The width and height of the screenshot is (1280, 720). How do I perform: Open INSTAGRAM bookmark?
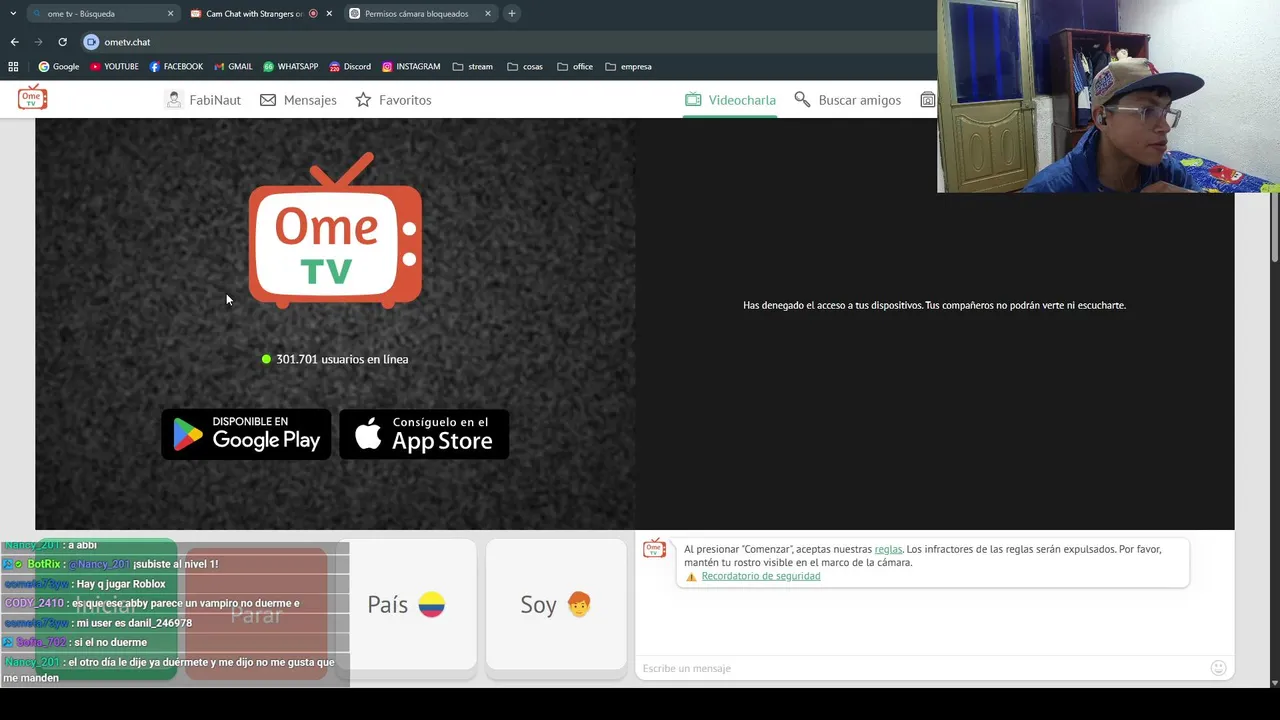click(411, 67)
